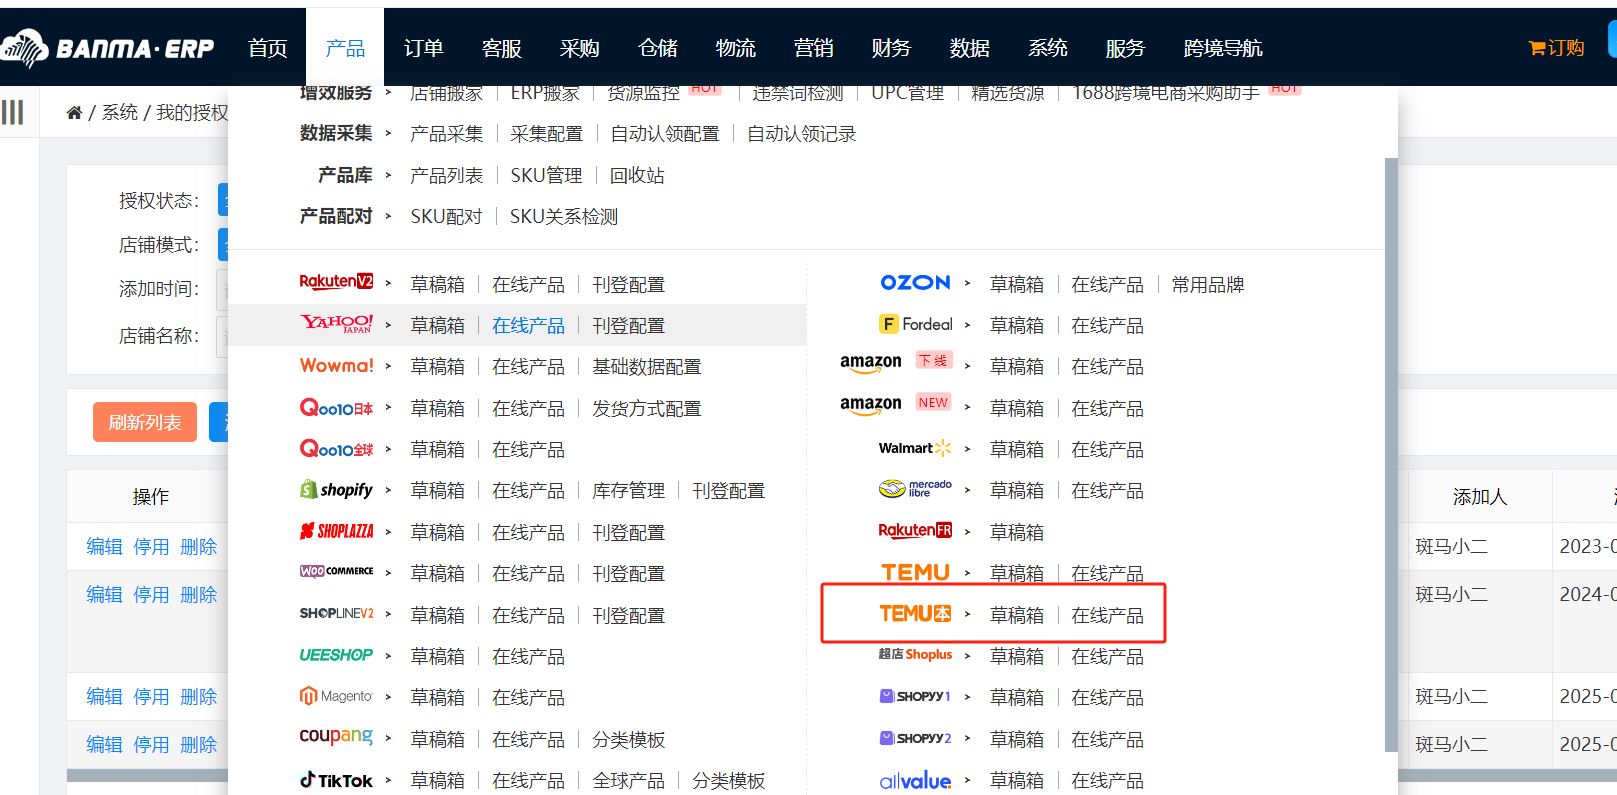This screenshot has width=1617, height=795.
Task: Open the 仓储 top menu
Action: tap(658, 48)
